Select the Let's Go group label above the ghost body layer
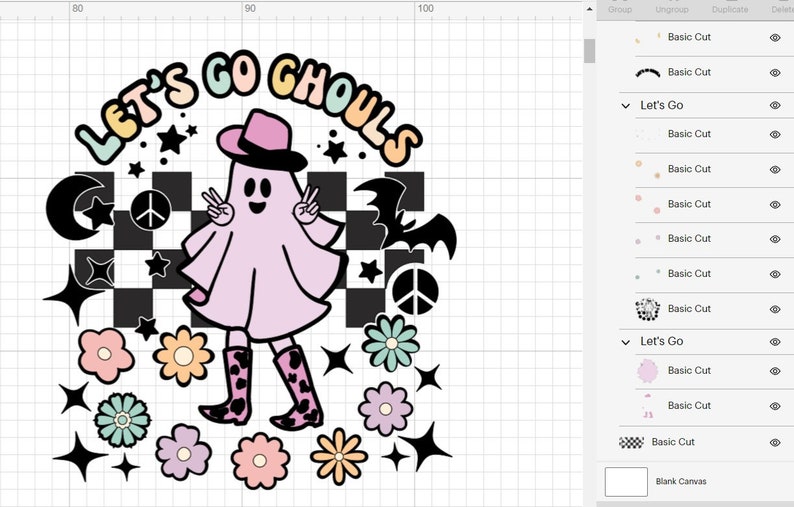This screenshot has height=507, width=794. 661,341
